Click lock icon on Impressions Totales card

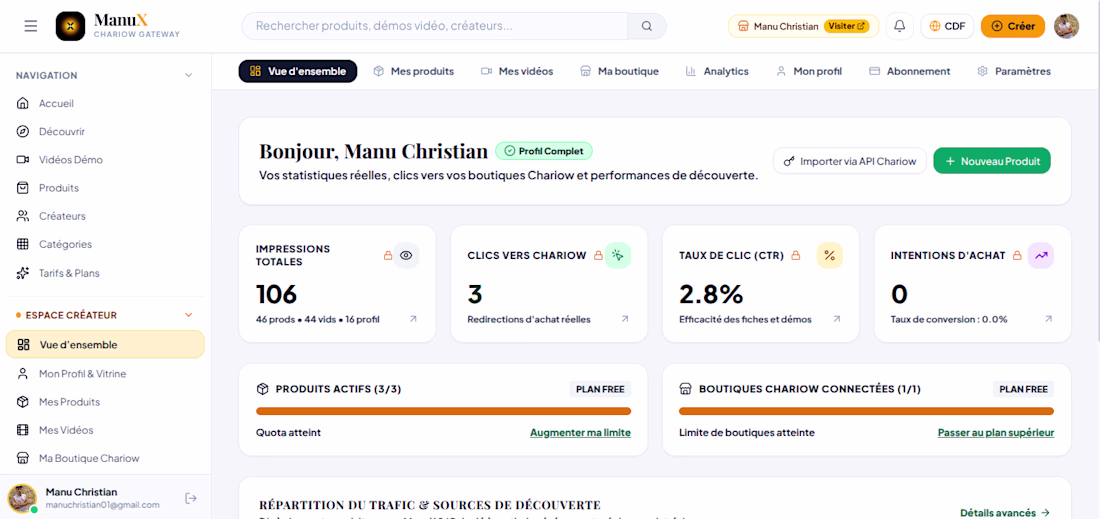pyautogui.click(x=387, y=255)
